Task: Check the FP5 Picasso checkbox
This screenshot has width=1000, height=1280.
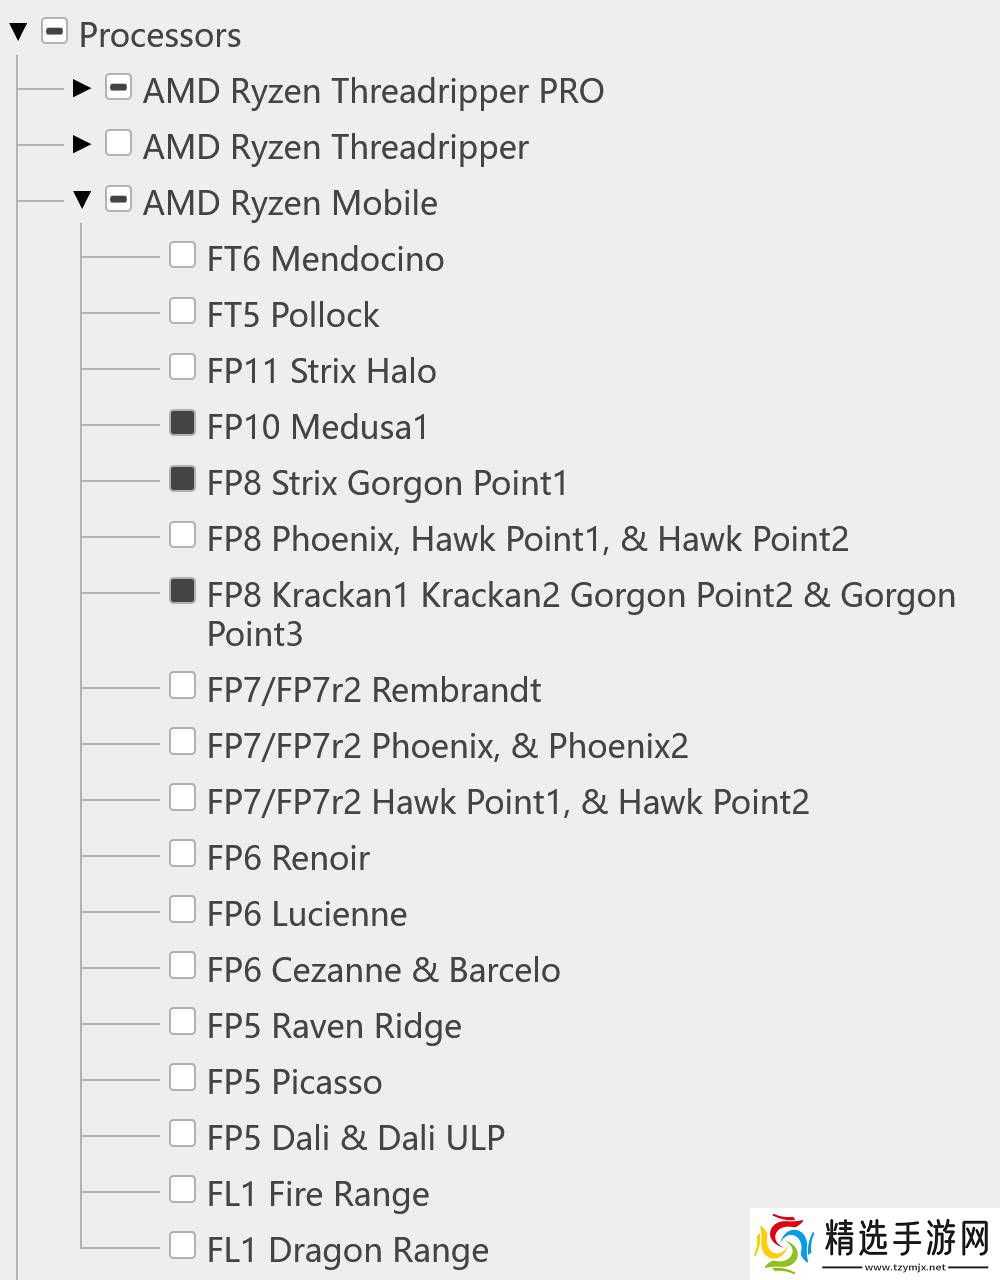Action: (182, 1077)
